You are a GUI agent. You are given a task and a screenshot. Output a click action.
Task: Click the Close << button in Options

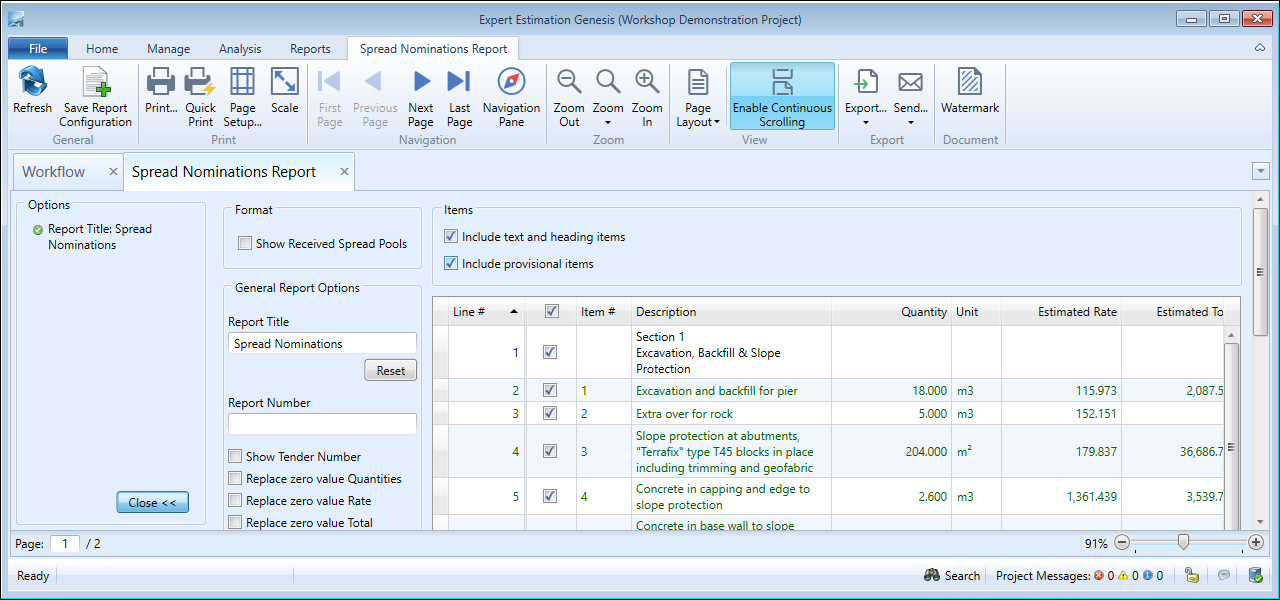(x=152, y=503)
